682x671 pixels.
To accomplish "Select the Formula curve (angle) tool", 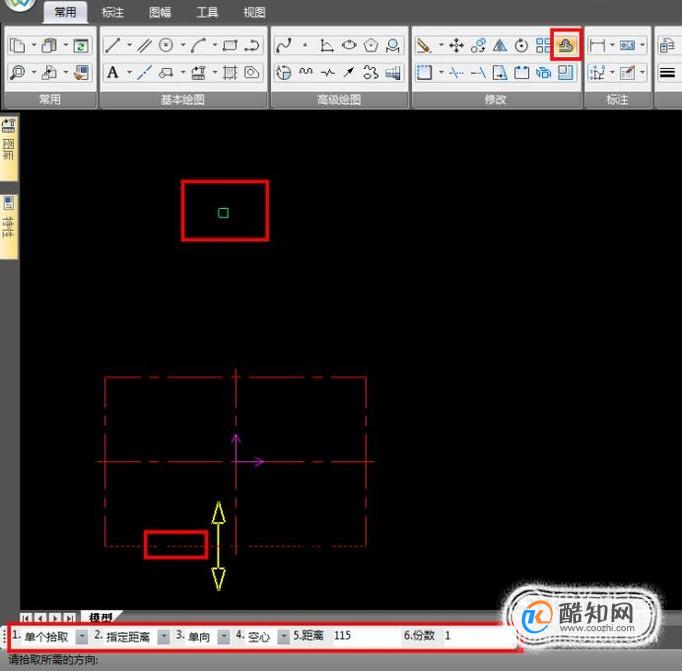I will (327, 45).
